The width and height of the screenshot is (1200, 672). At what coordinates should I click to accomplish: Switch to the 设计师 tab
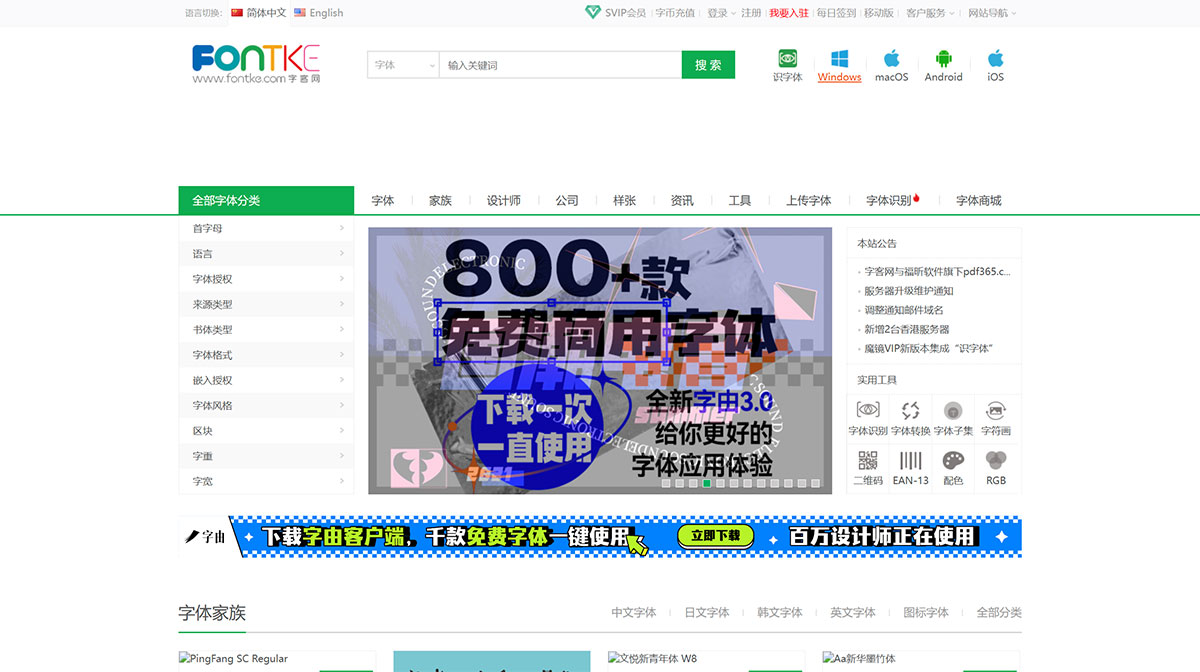click(x=503, y=200)
